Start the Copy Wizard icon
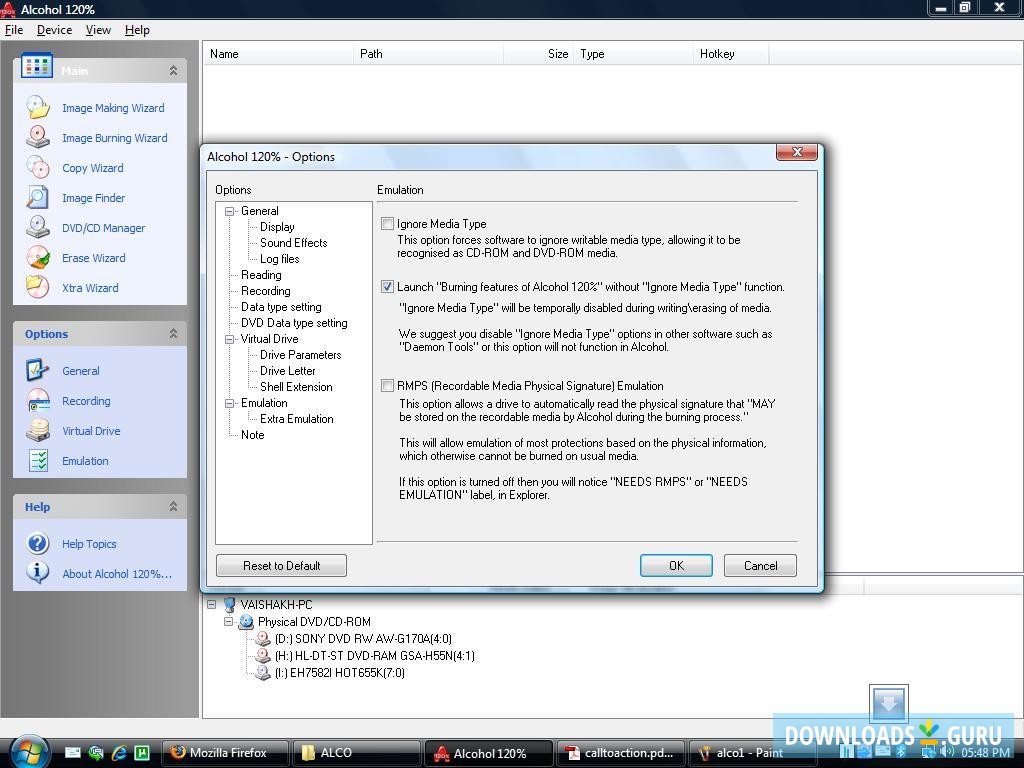 coord(38,167)
